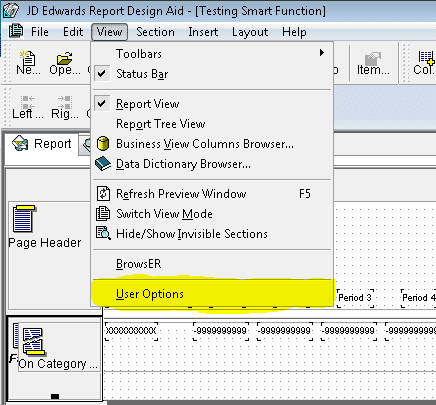
Task: Click the Switch View Mode document icon
Action: [103, 214]
